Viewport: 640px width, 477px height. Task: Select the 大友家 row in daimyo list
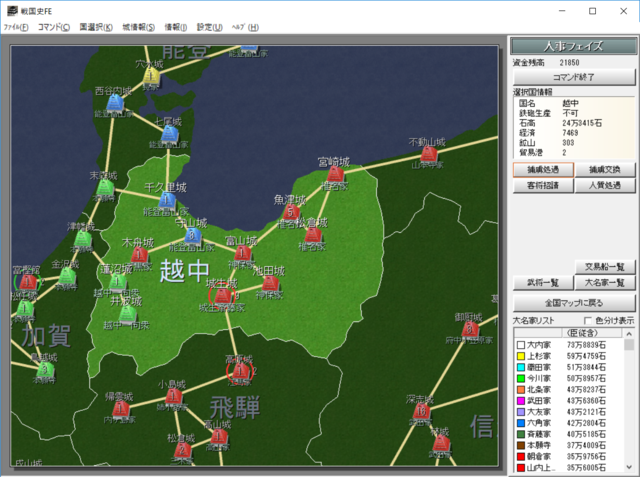tap(569, 412)
